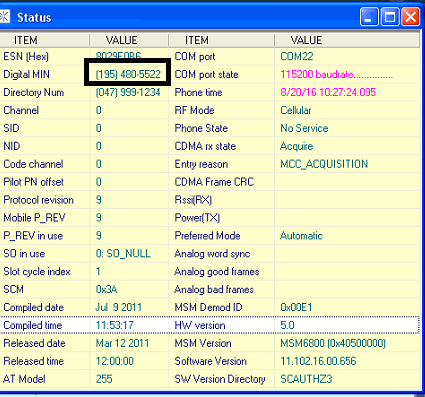Screen dimensions: 425x397
Task: Select the AT Model value 255
Action: click(x=104, y=379)
